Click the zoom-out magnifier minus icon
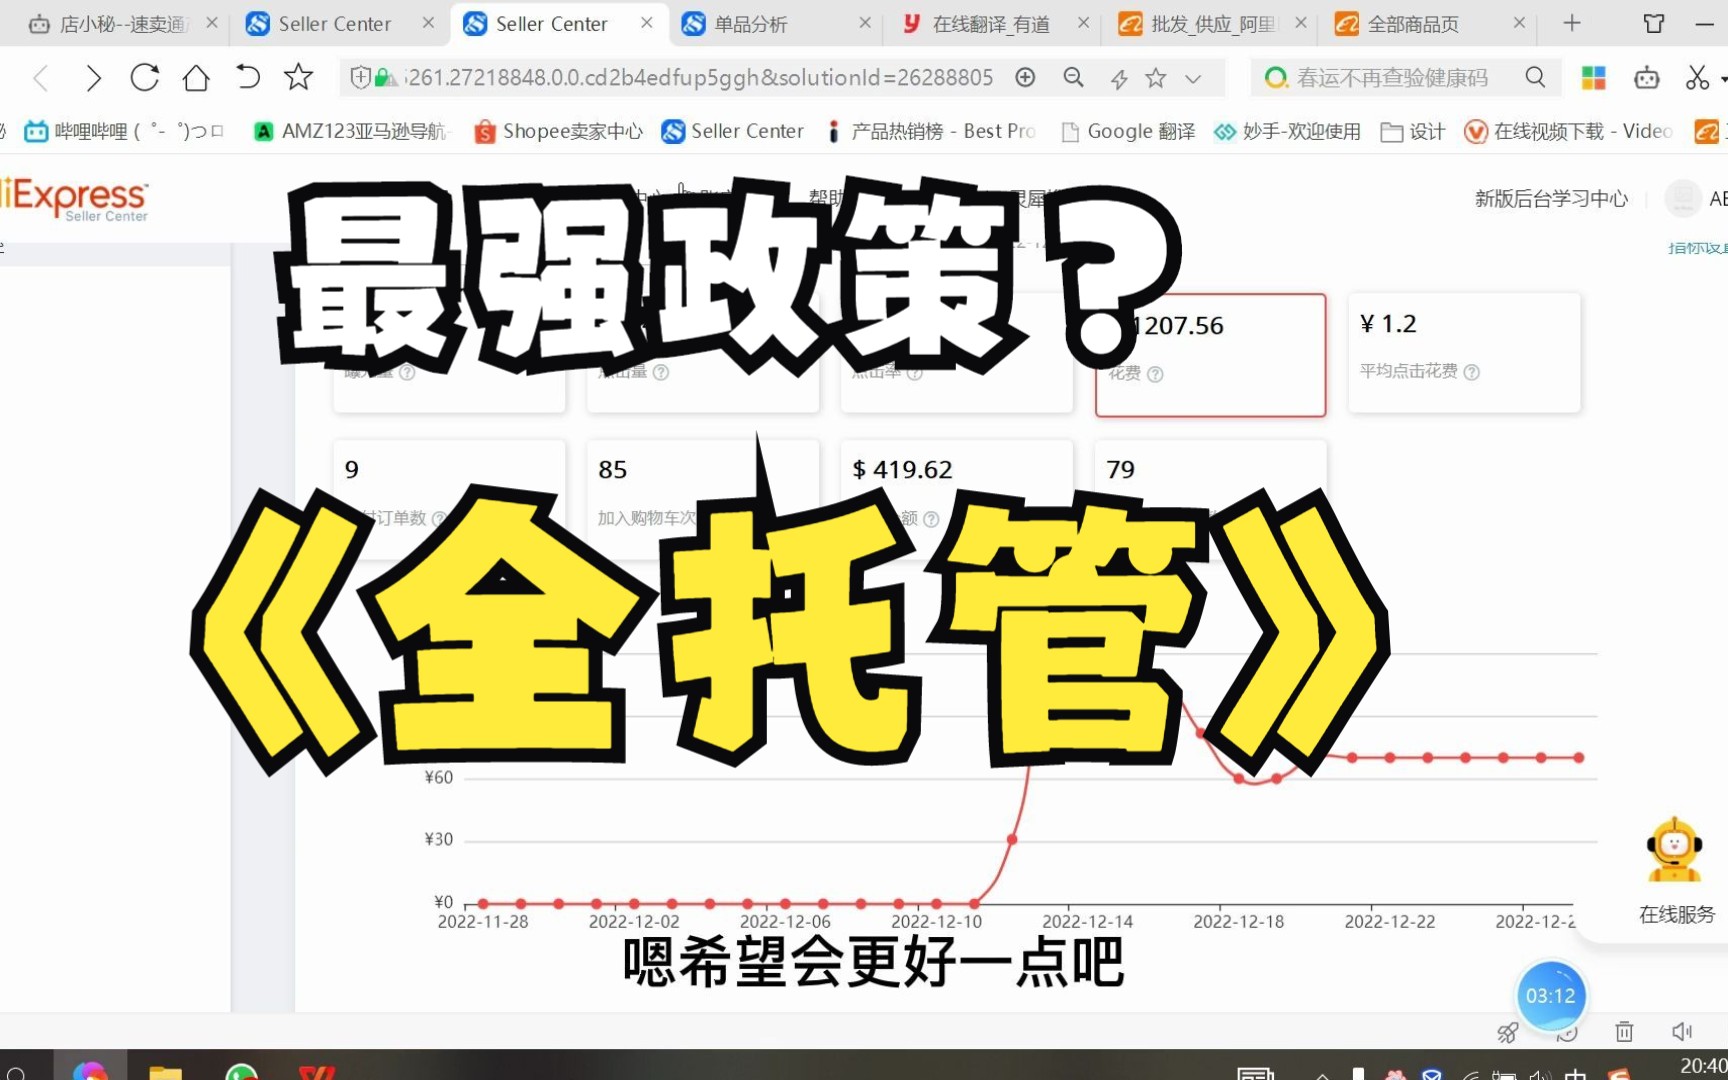Image resolution: width=1728 pixels, height=1080 pixels. (1073, 77)
